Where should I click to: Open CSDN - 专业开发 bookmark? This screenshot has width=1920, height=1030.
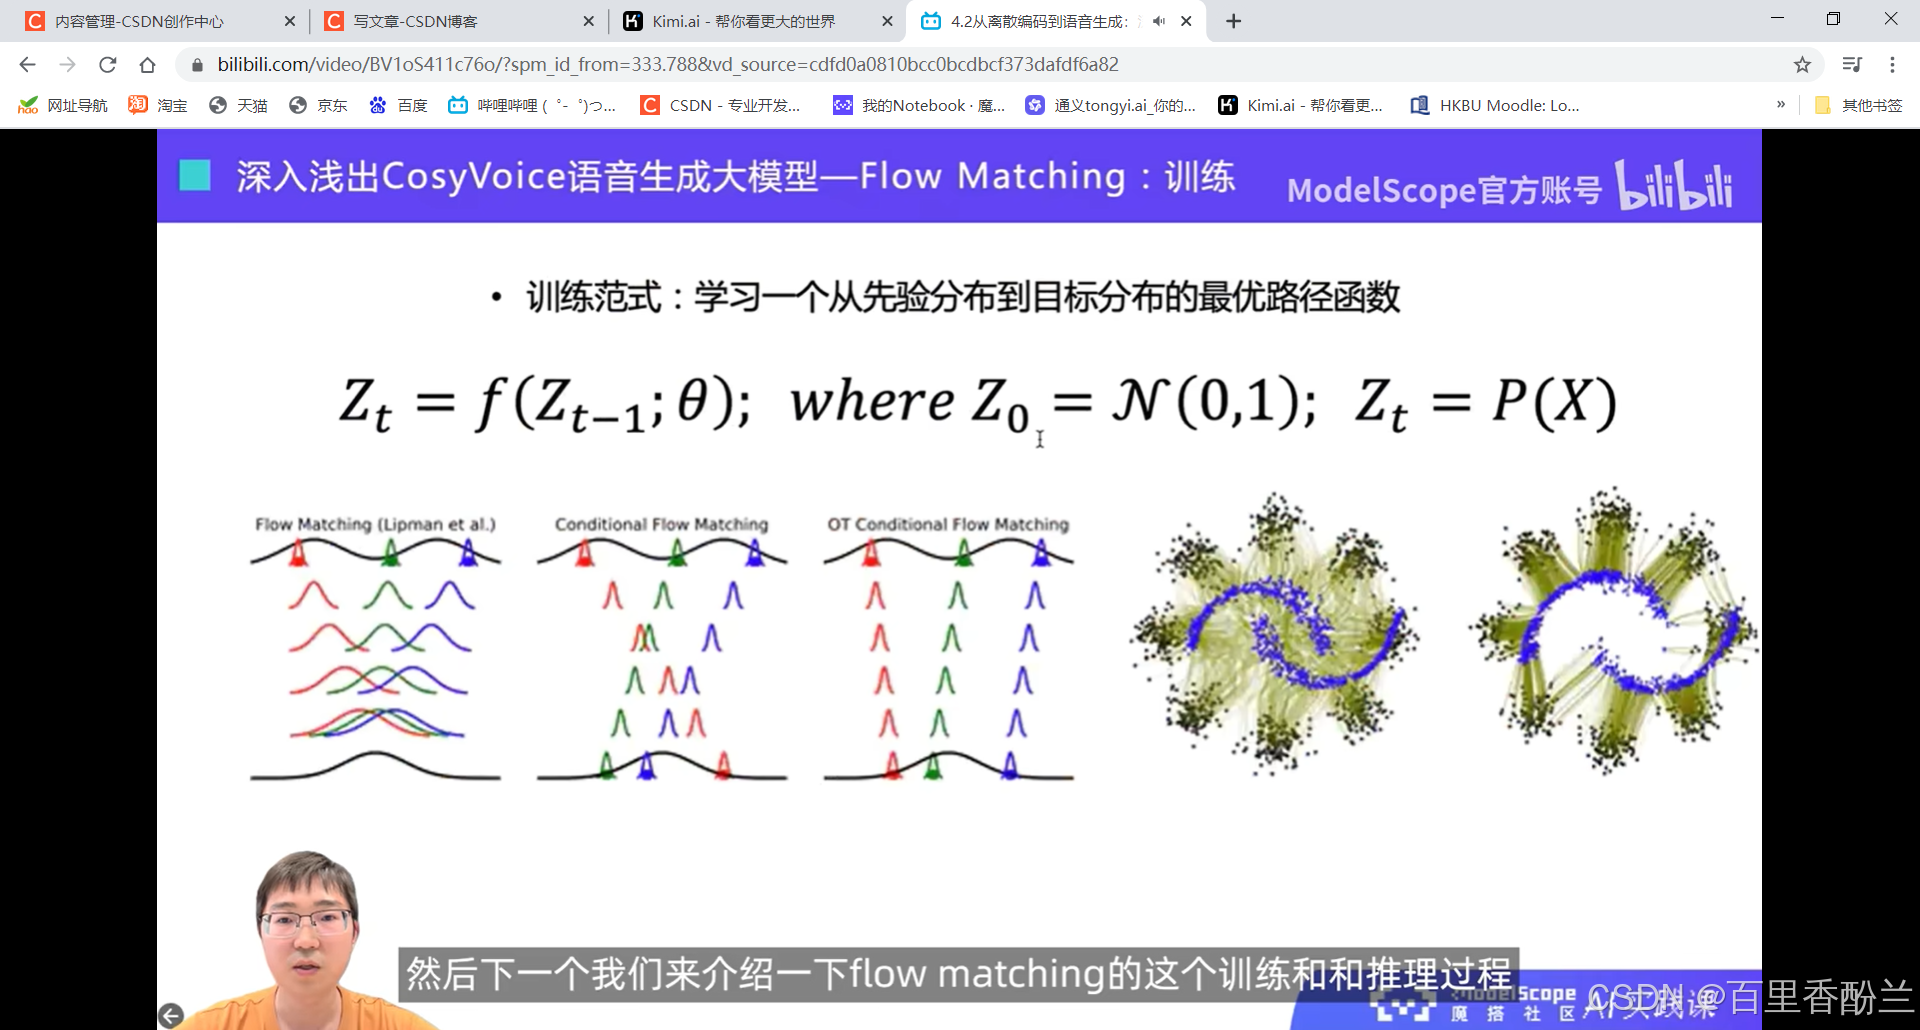721,105
